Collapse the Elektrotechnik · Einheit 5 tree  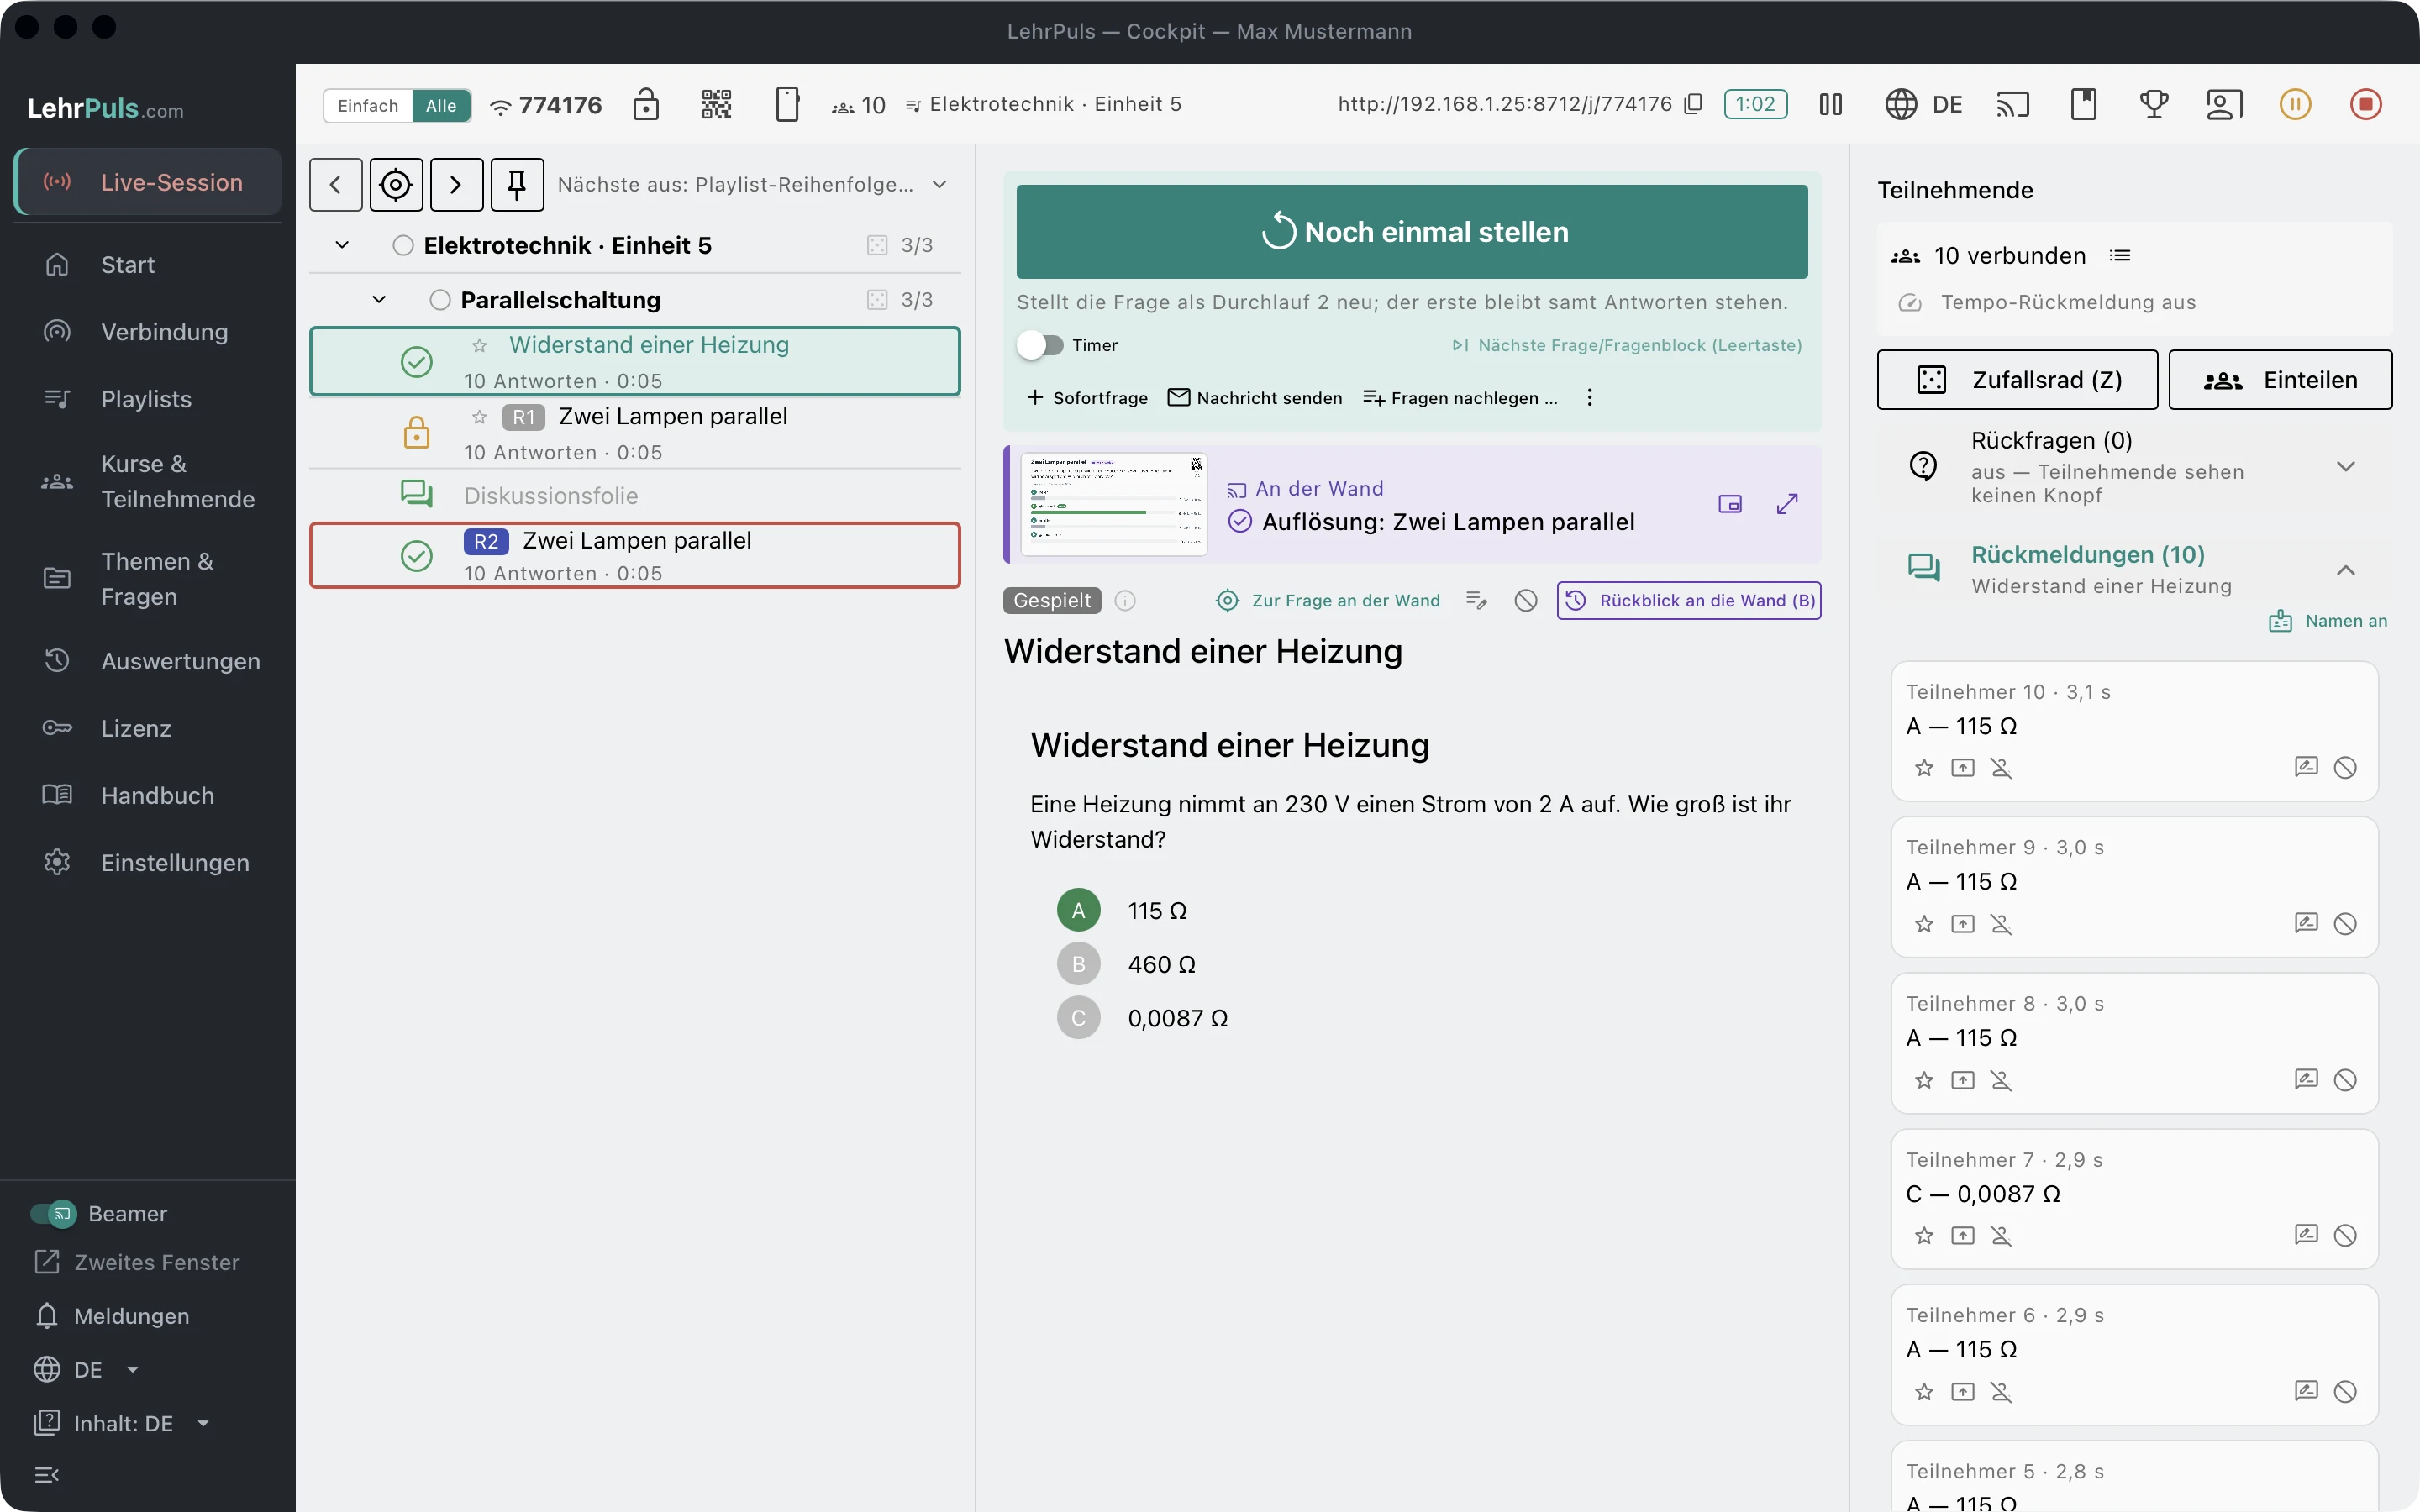click(342, 245)
